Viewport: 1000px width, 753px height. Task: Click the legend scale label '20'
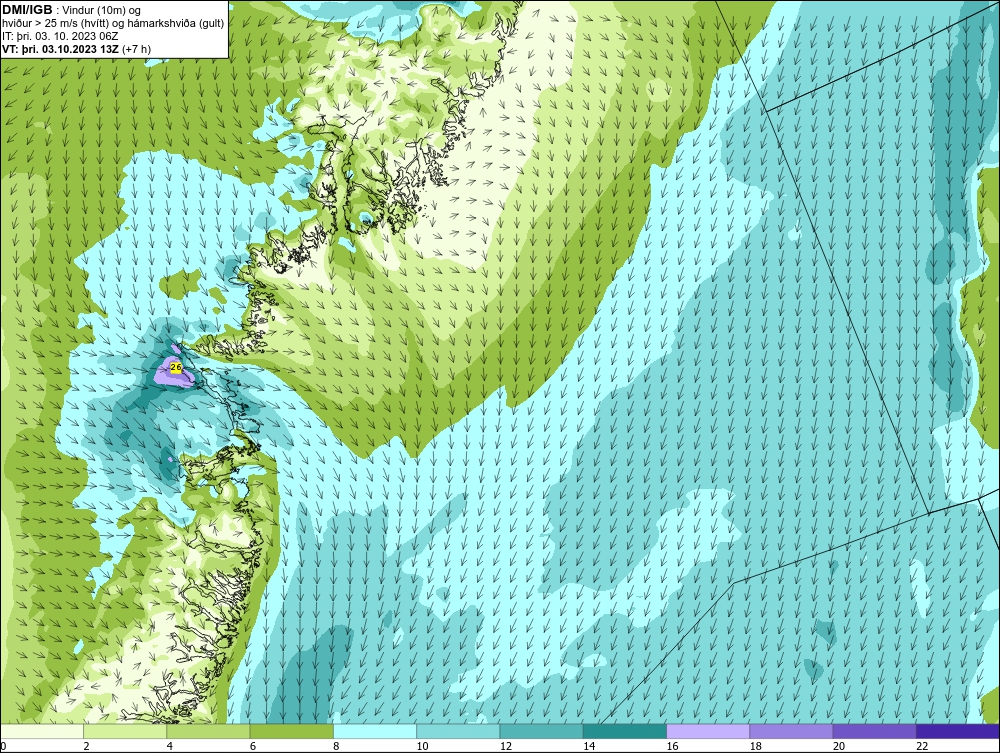tap(839, 747)
